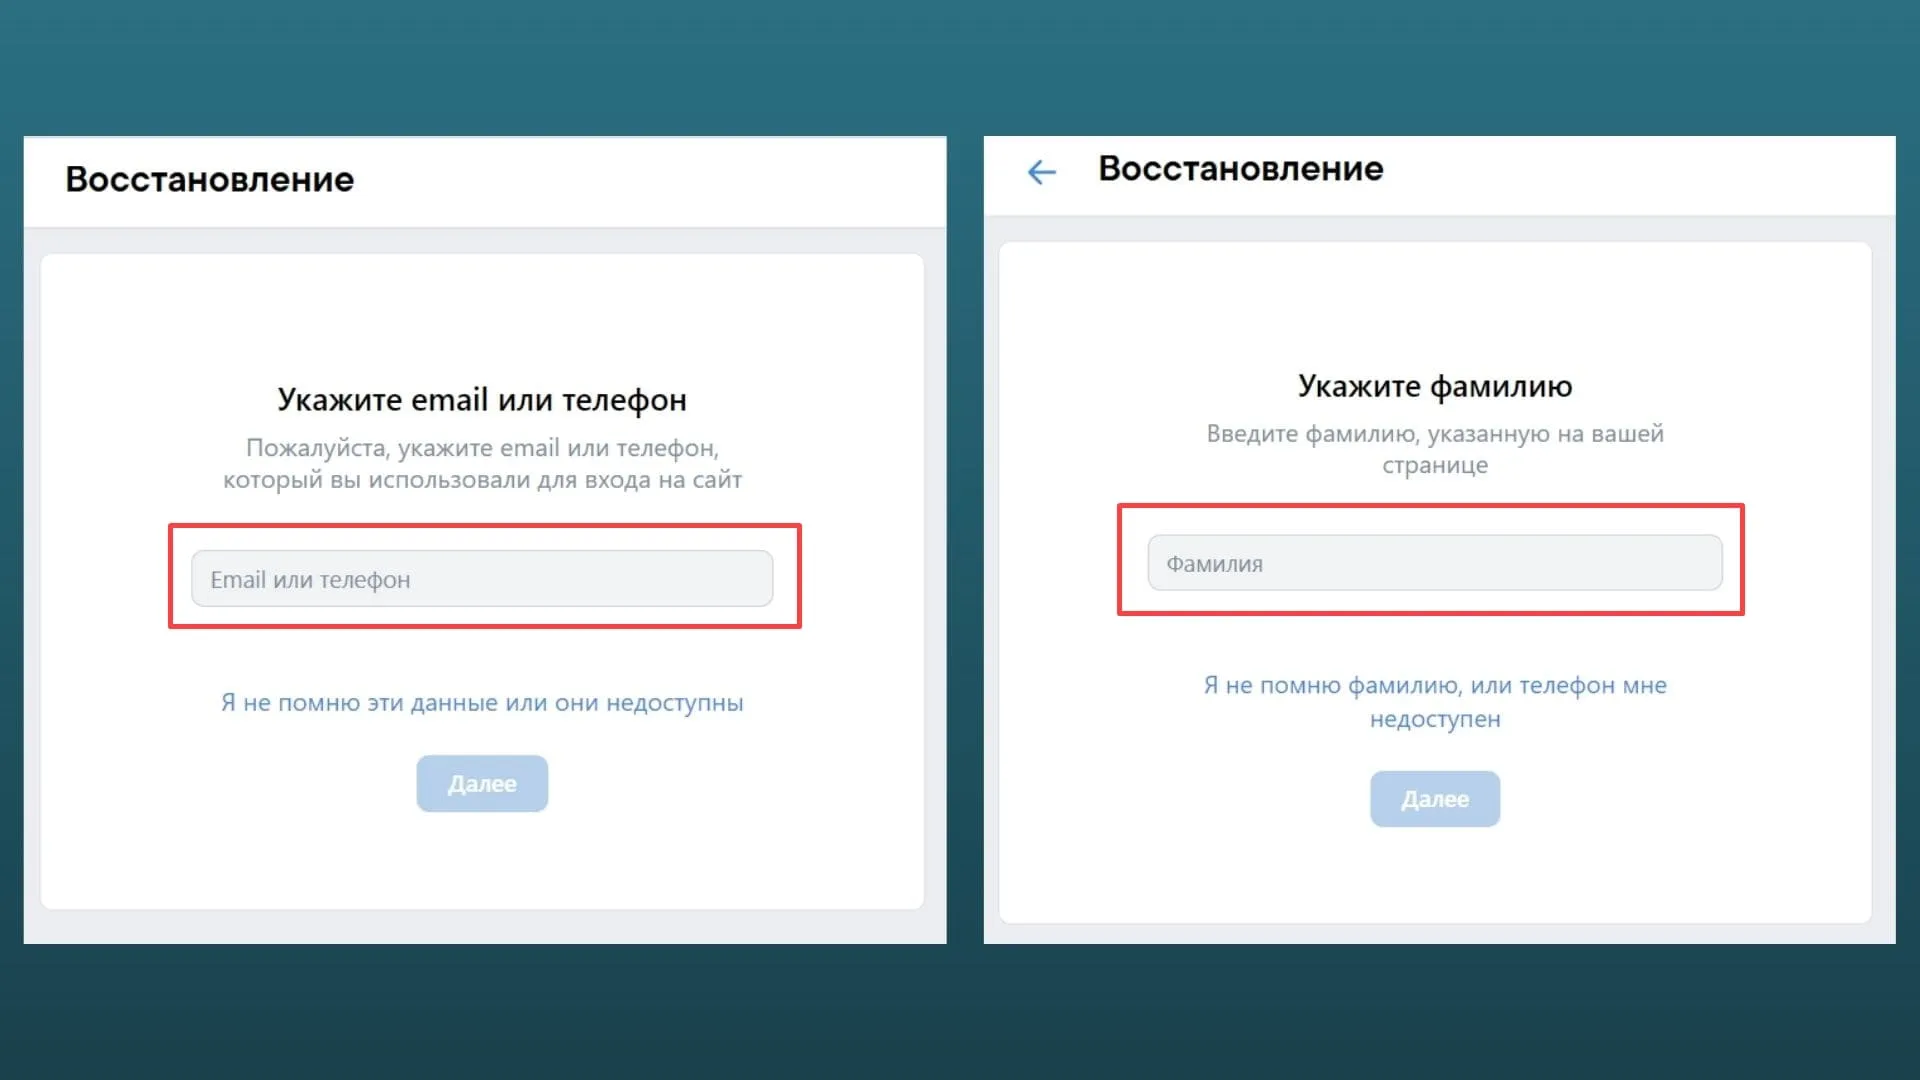Select the Email или телефон input field
1920x1080 pixels.
(481, 578)
